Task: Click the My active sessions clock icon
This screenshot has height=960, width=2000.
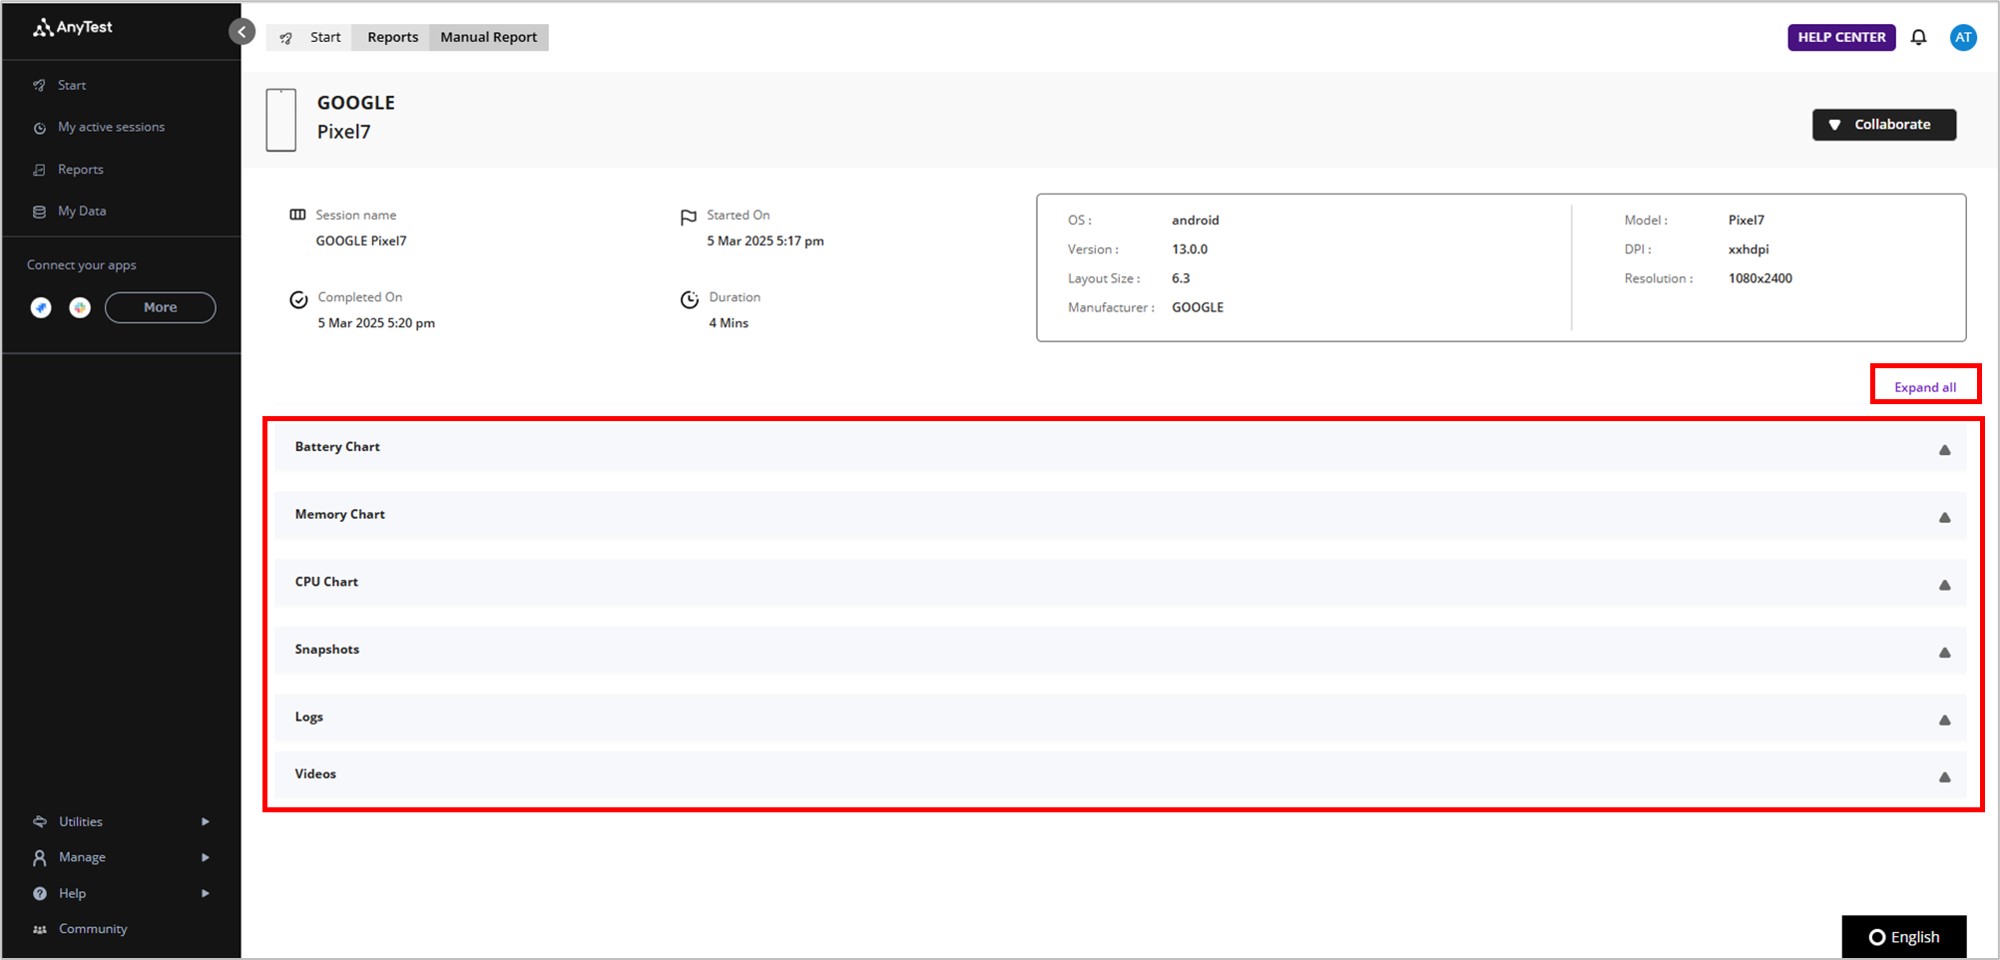Action: [40, 128]
